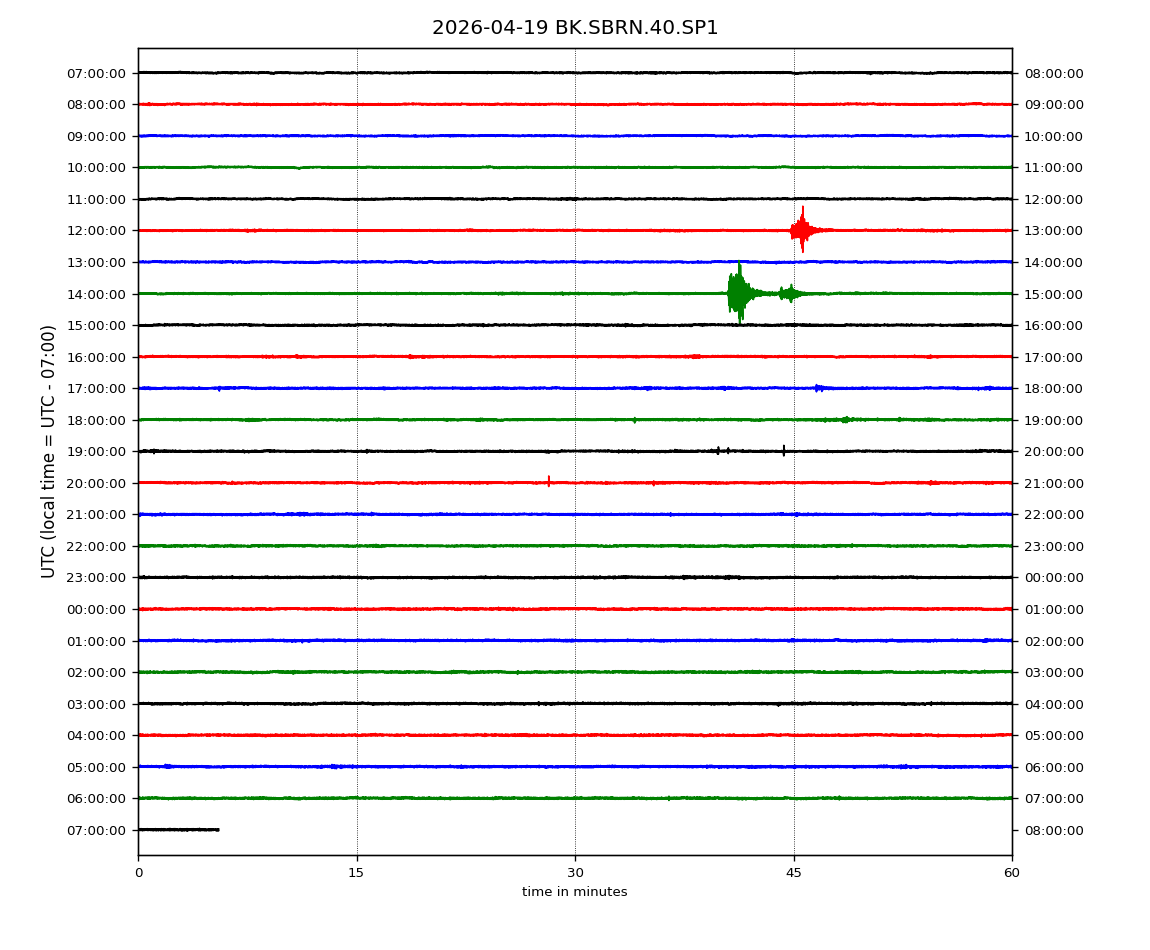Click the small blue blip on 17:00 trace

[x=818, y=388]
